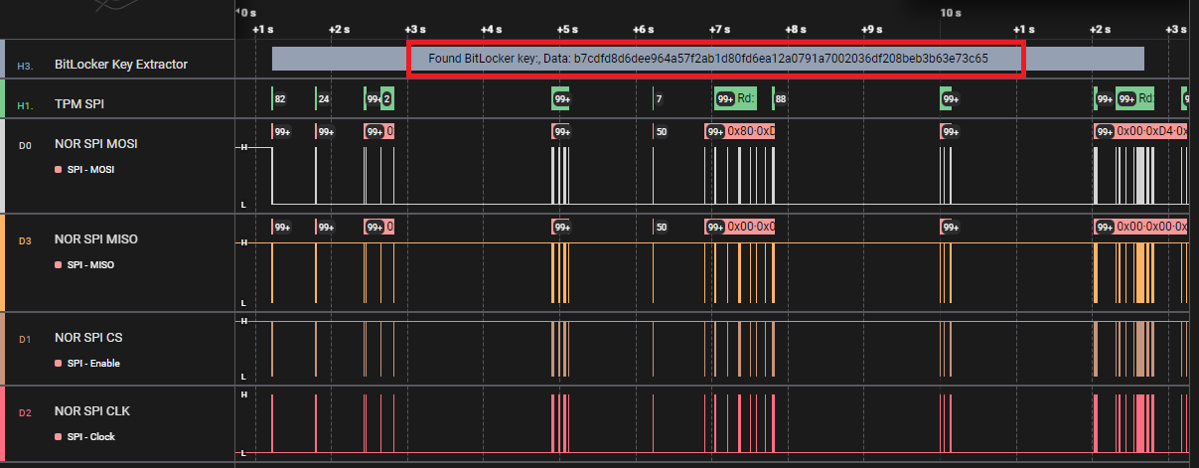Viewport: 1199px width, 468px height.
Task: Select the NOR SPI MOSI channel name
Action: [96, 144]
